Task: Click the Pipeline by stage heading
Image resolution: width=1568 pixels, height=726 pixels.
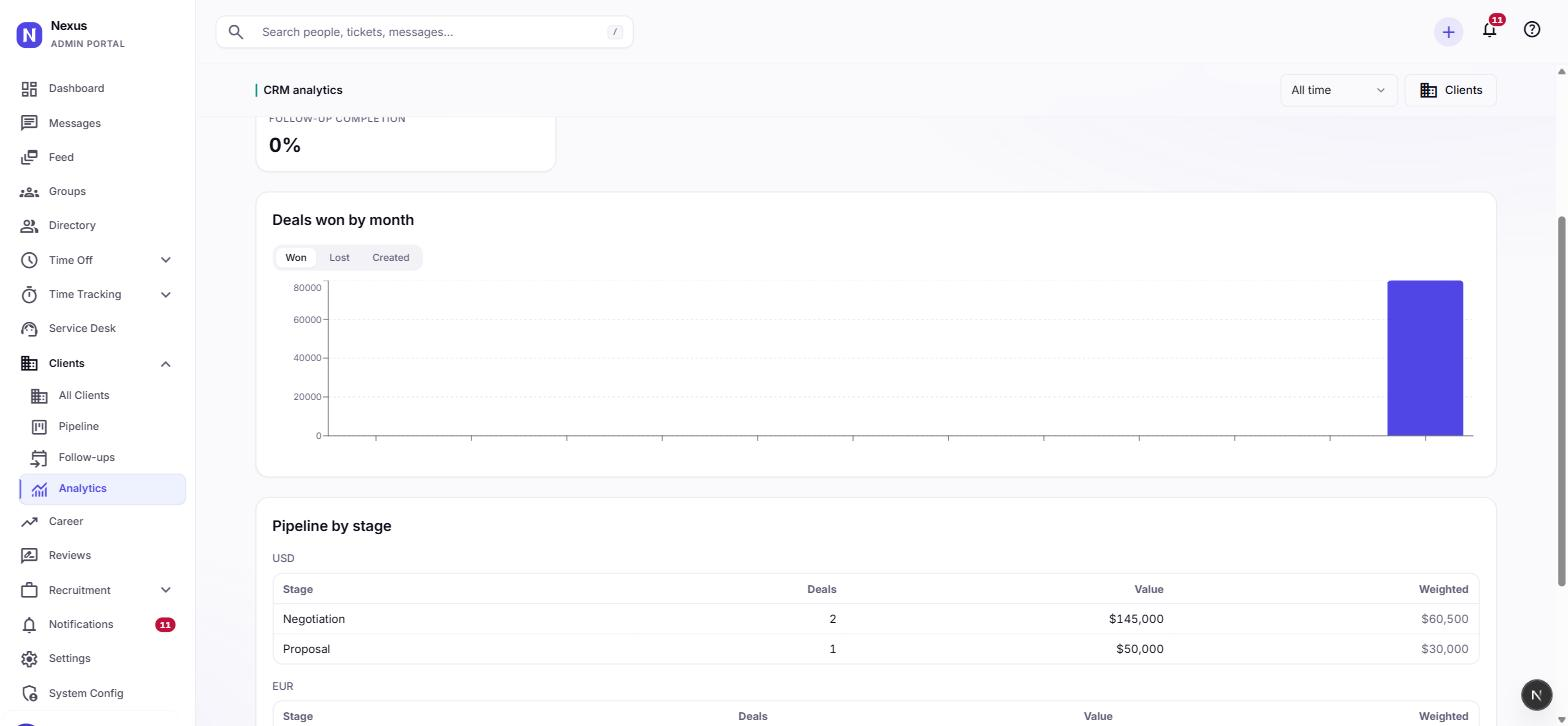Action: tap(332, 526)
